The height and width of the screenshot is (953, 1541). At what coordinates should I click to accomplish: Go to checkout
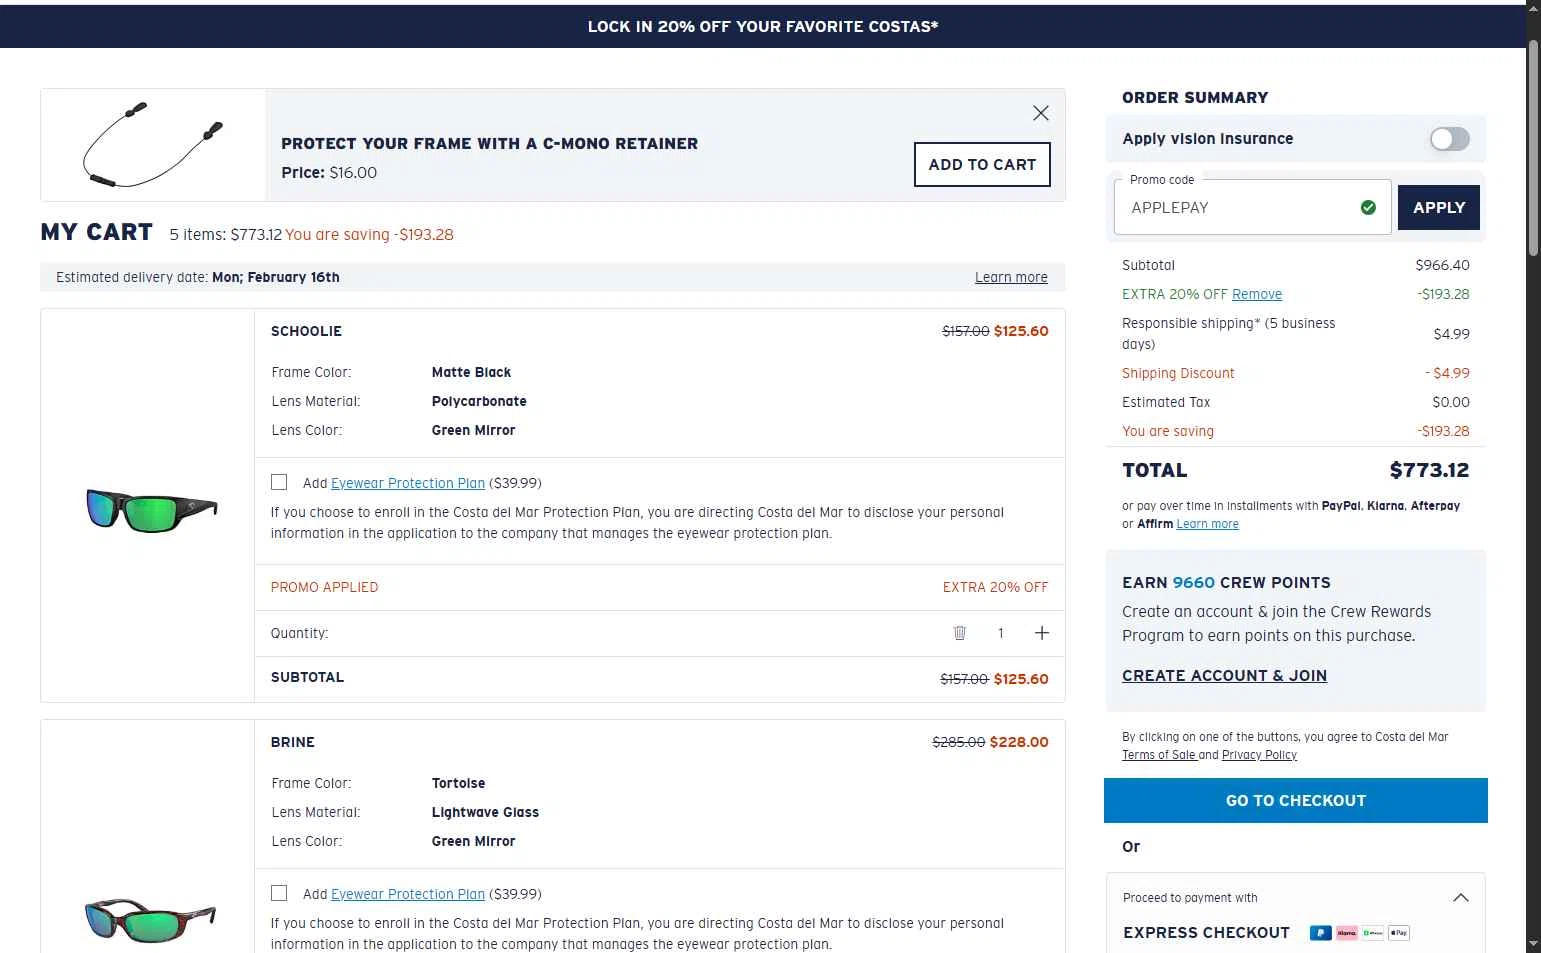pos(1296,800)
